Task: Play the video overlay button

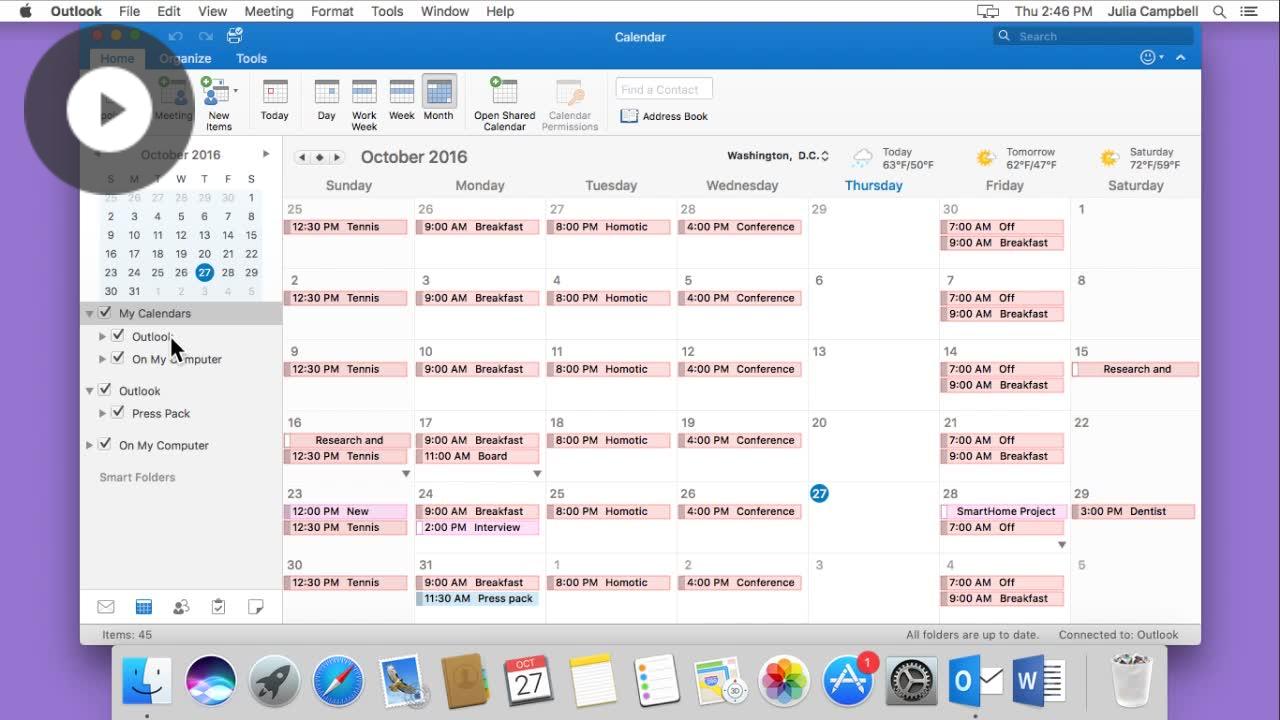Action: [109, 109]
